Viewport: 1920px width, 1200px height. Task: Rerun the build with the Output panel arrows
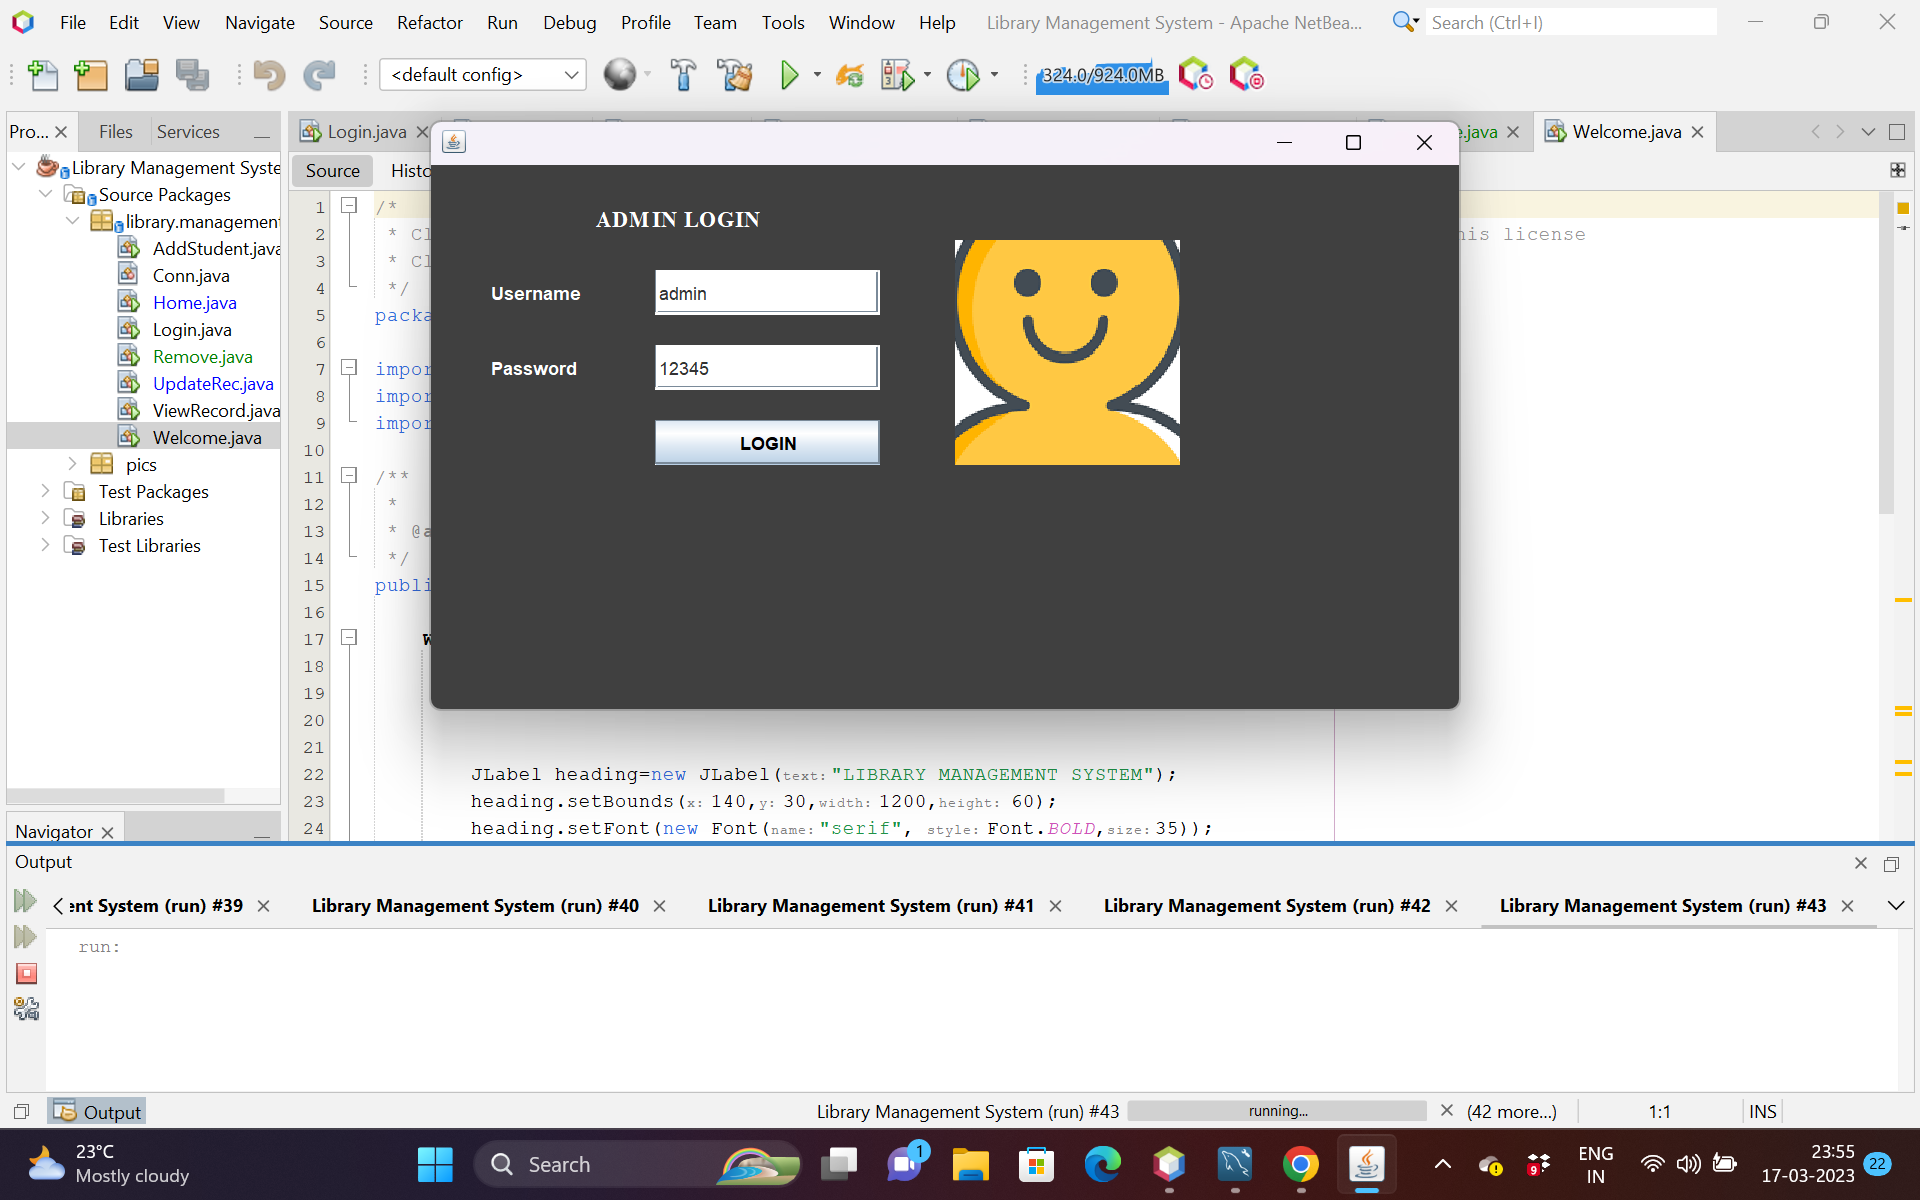click(x=25, y=901)
